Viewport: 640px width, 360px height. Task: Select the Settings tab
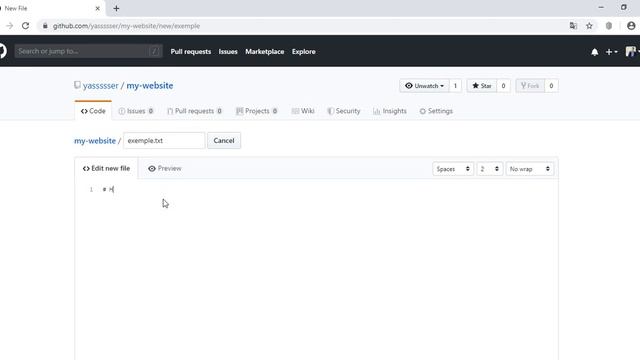point(436,111)
